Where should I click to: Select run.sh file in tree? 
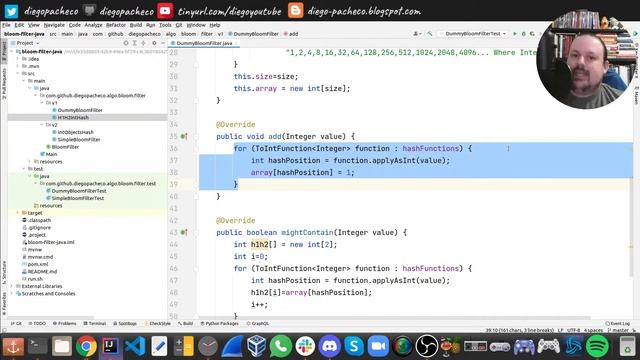(x=35, y=279)
